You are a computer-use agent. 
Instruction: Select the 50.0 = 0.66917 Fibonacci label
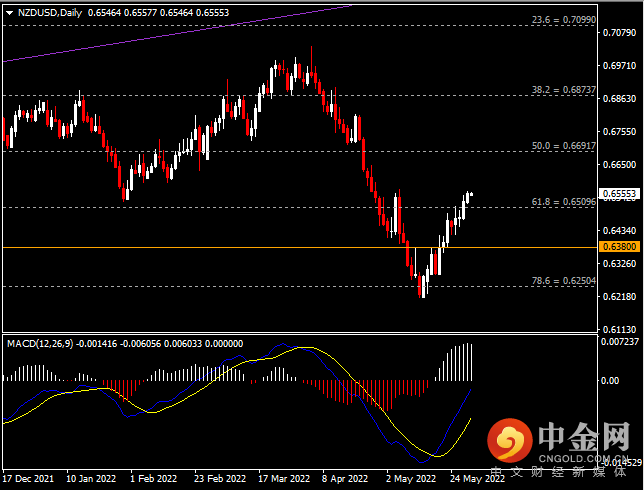pyautogui.click(x=564, y=145)
